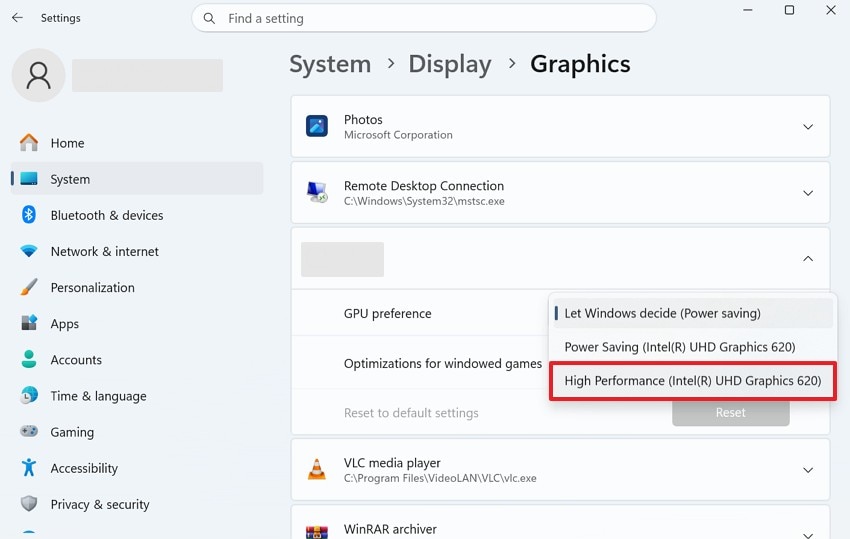Select System in the sidebar
This screenshot has width=850, height=539.
137,178
